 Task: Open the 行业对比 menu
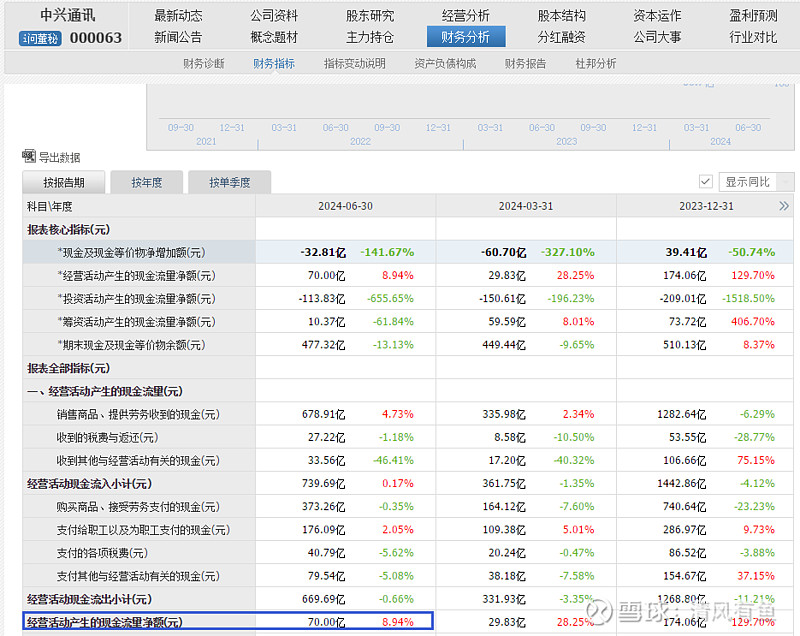753,37
